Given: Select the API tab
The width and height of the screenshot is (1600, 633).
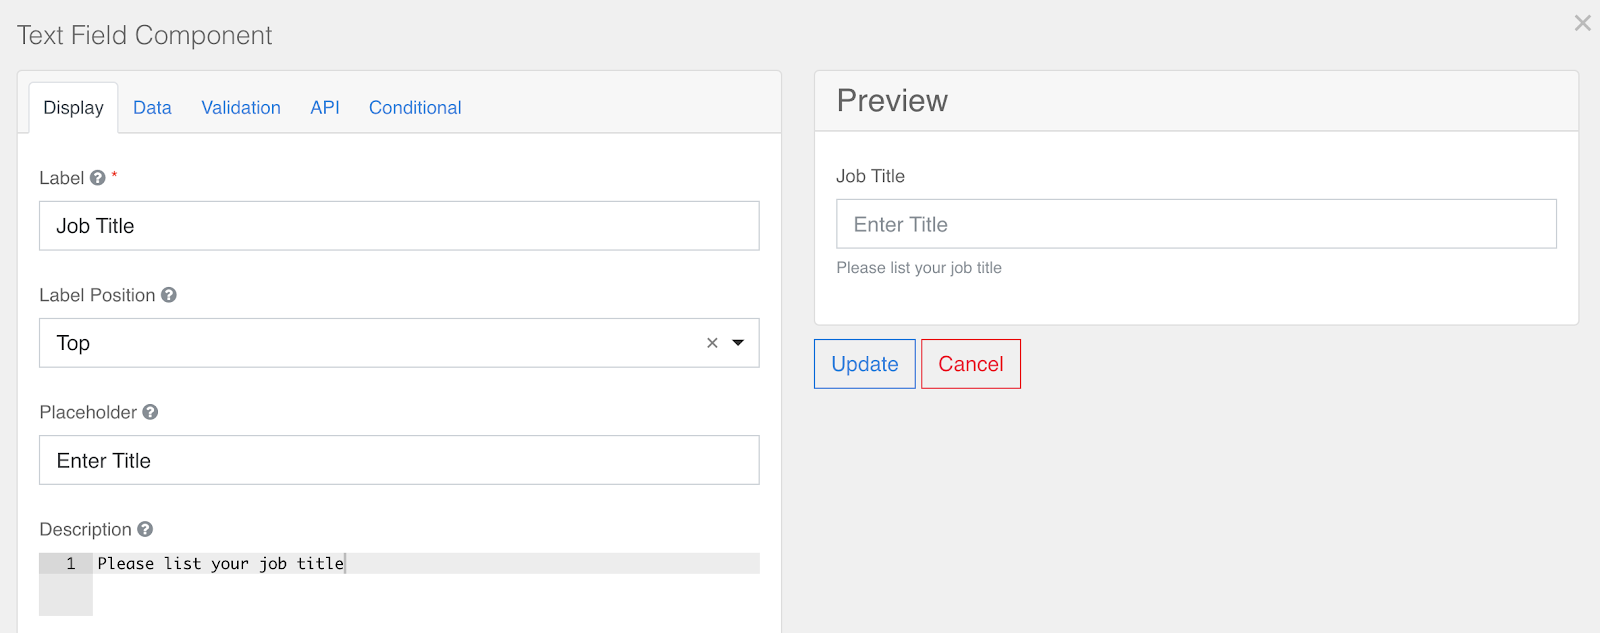Looking at the screenshot, I should click(325, 108).
